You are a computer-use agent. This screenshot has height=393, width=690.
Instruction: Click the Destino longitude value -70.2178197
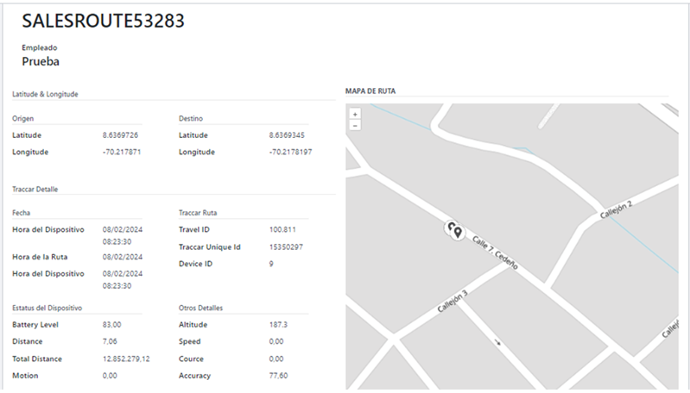[290, 152]
